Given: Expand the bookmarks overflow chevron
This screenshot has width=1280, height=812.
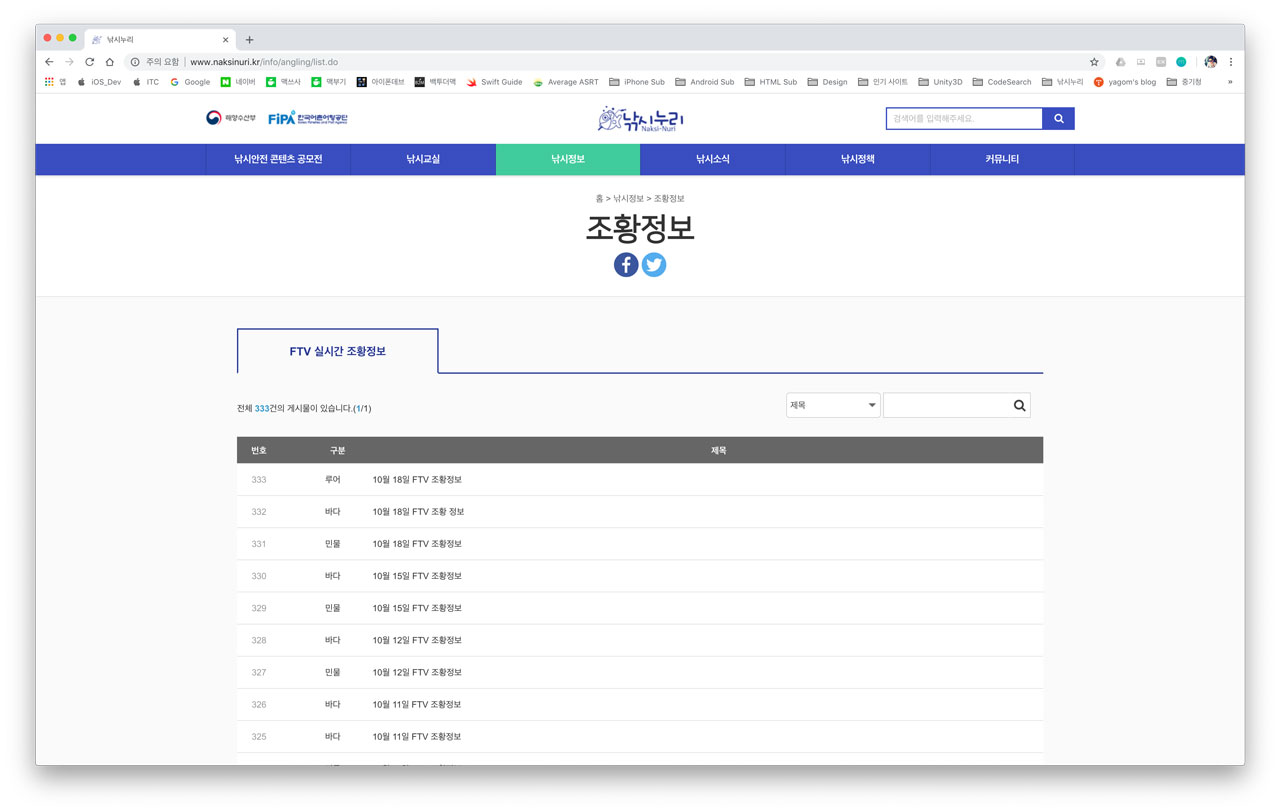Looking at the screenshot, I should click(1230, 82).
